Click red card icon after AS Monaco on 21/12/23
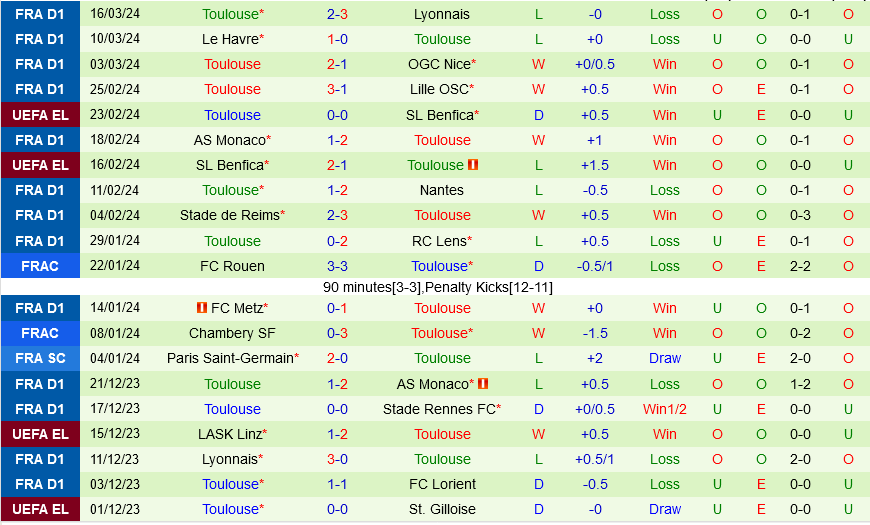The image size is (870, 525). click(x=483, y=384)
